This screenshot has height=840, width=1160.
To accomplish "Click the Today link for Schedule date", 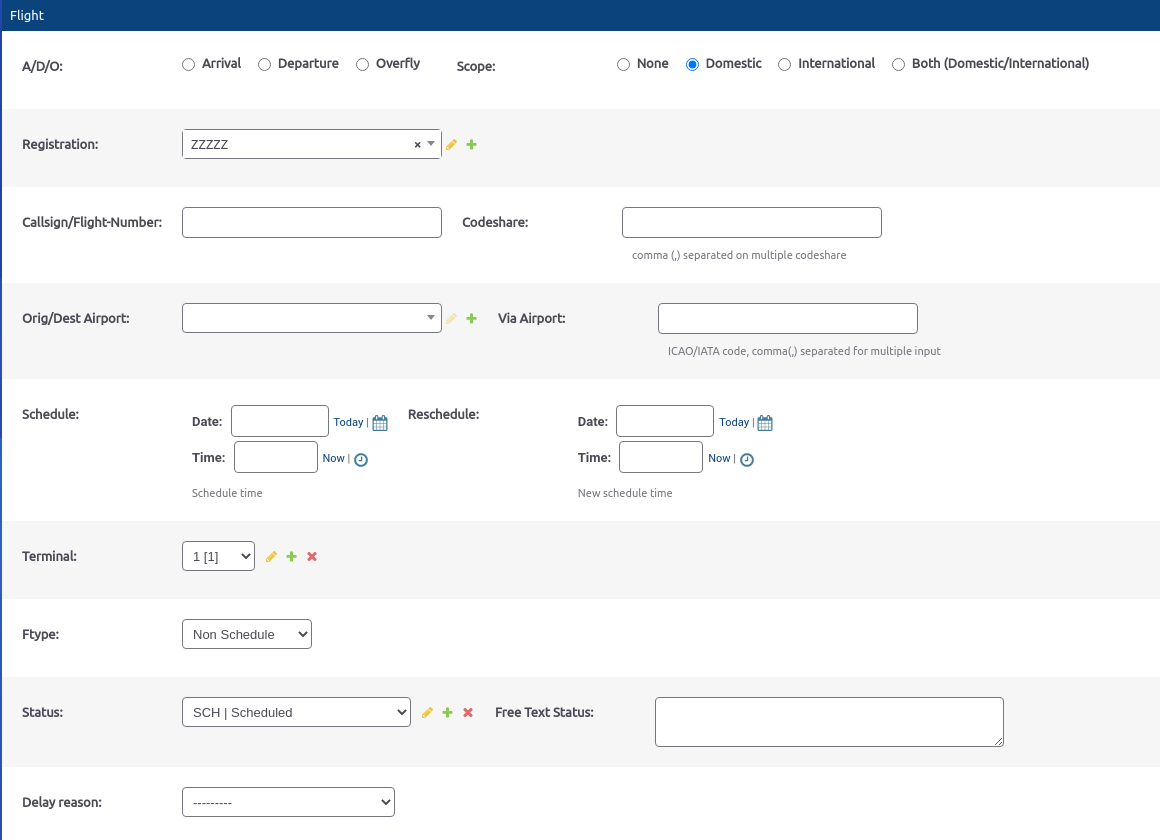I will pos(348,423).
